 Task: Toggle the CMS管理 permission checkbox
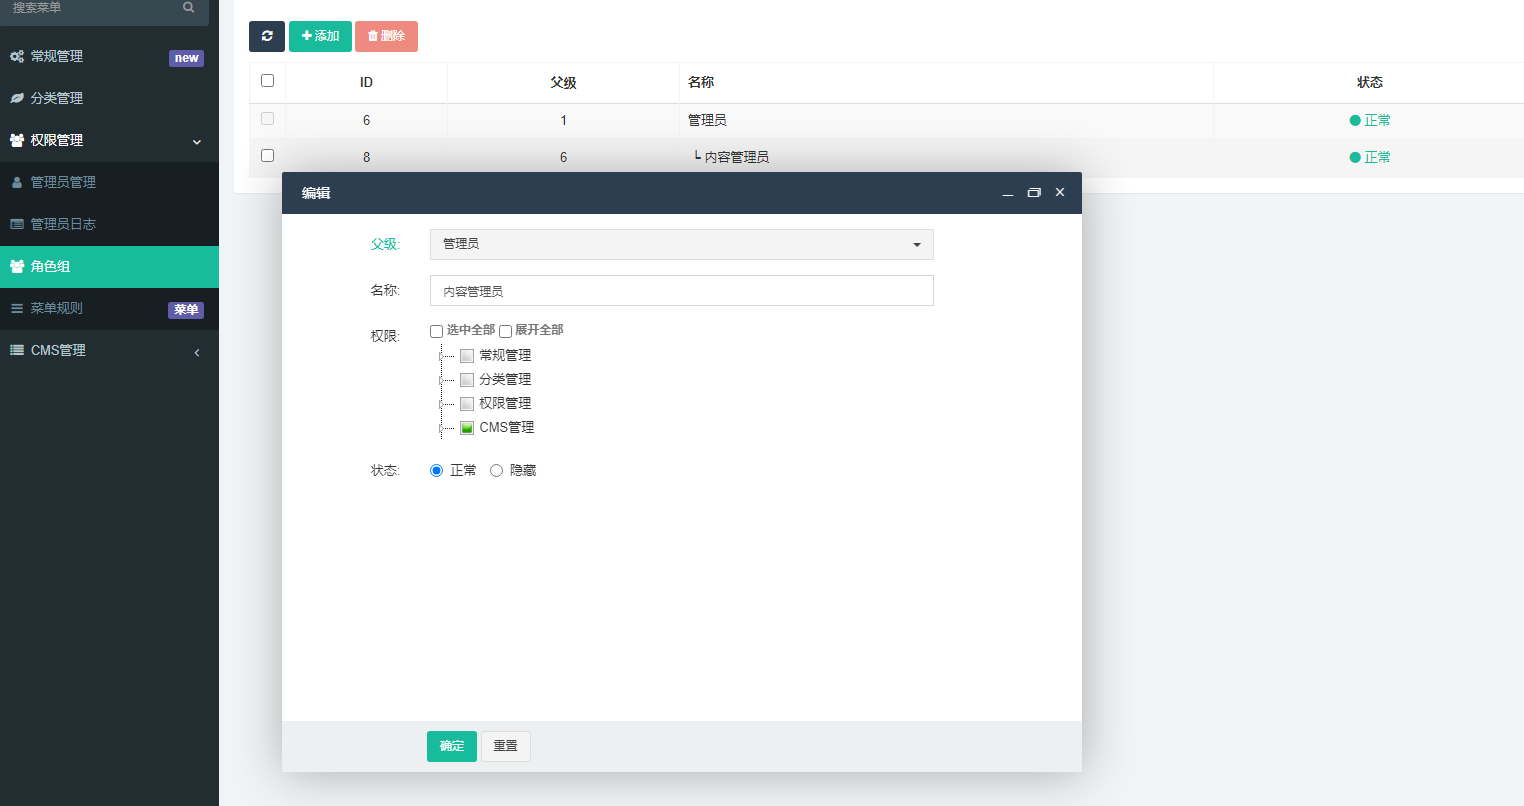(467, 428)
